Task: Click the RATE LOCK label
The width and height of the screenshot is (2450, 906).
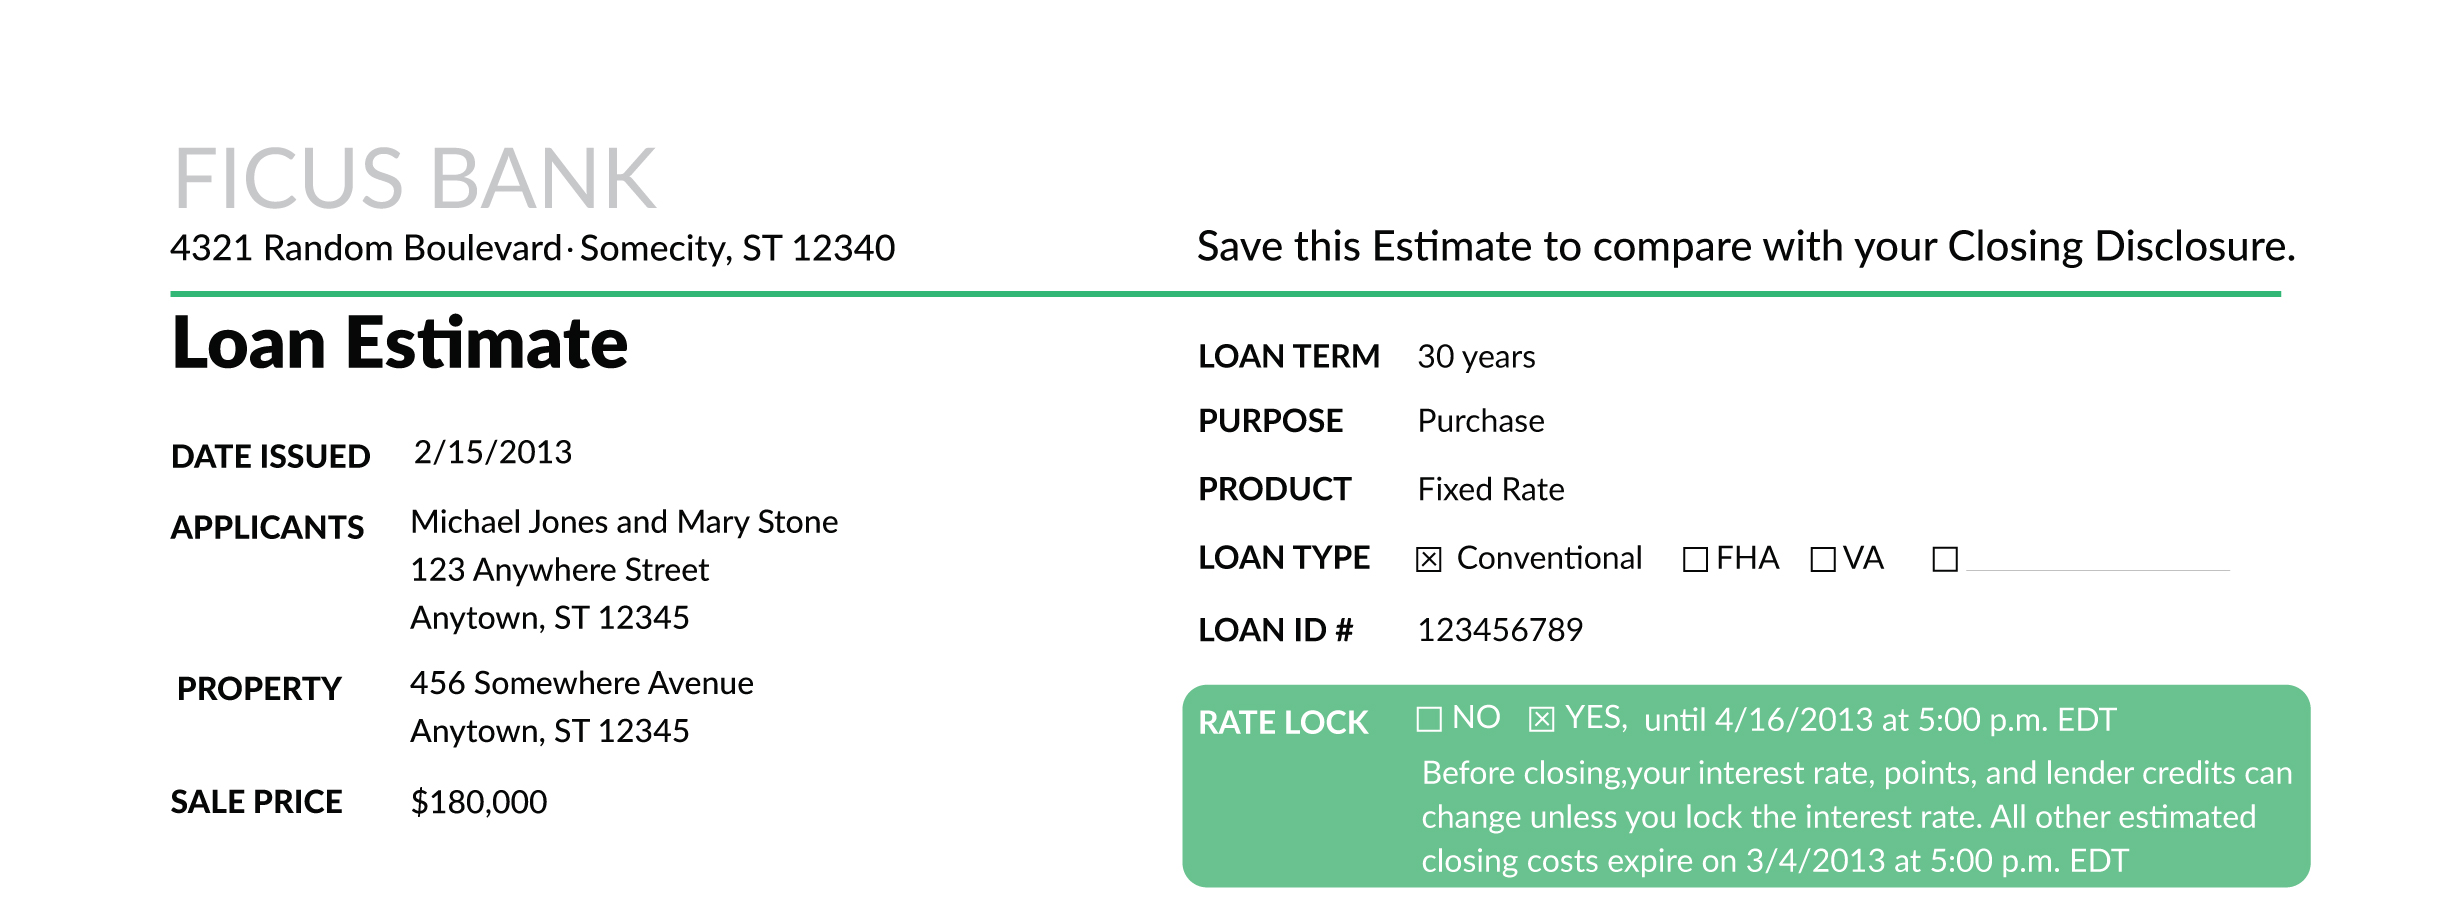Action: point(1283,723)
